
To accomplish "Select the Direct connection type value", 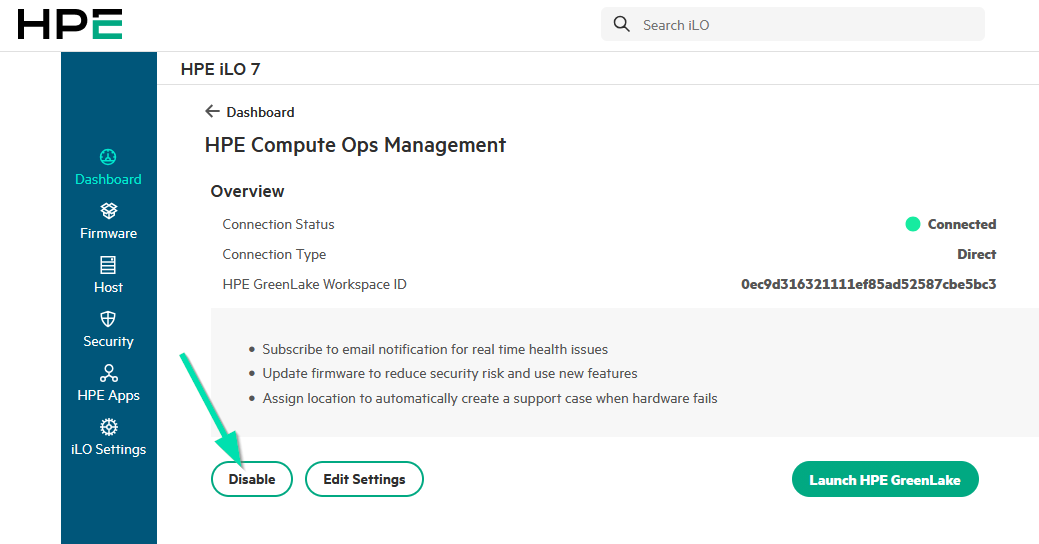I will (x=977, y=254).
